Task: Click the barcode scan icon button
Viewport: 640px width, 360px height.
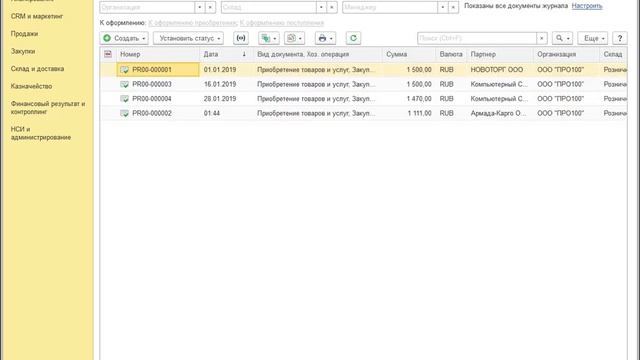Action: pyautogui.click(x=241, y=38)
